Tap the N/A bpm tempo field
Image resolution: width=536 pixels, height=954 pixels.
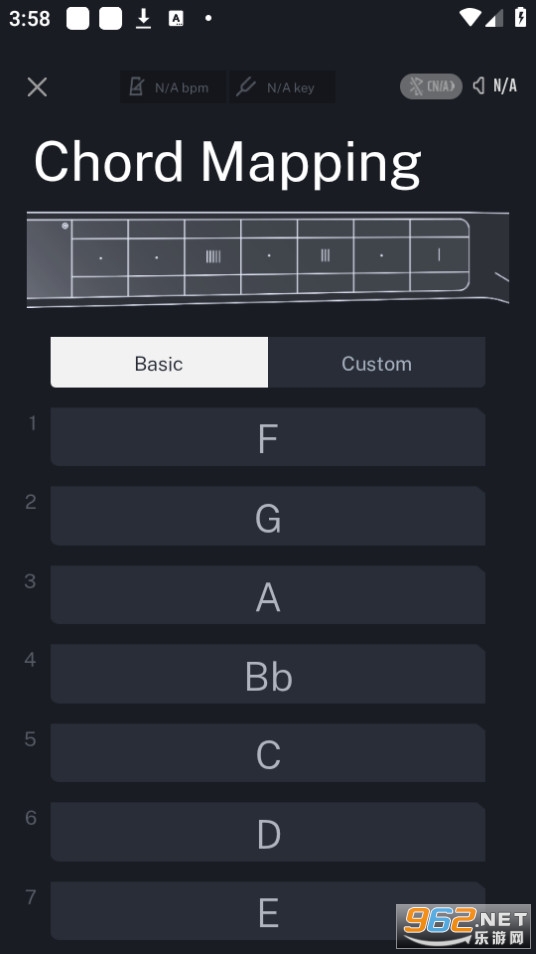(x=173, y=87)
